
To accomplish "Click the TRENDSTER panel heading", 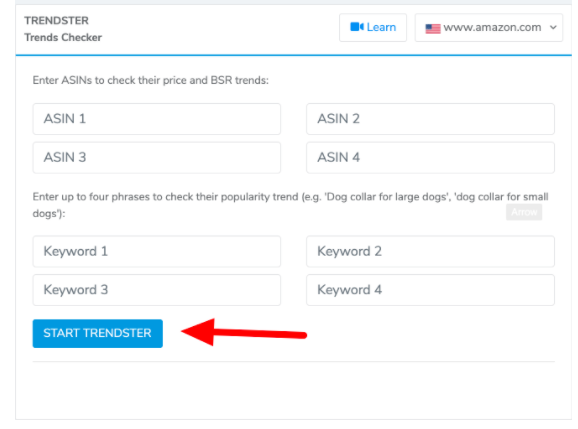I will point(56,21).
